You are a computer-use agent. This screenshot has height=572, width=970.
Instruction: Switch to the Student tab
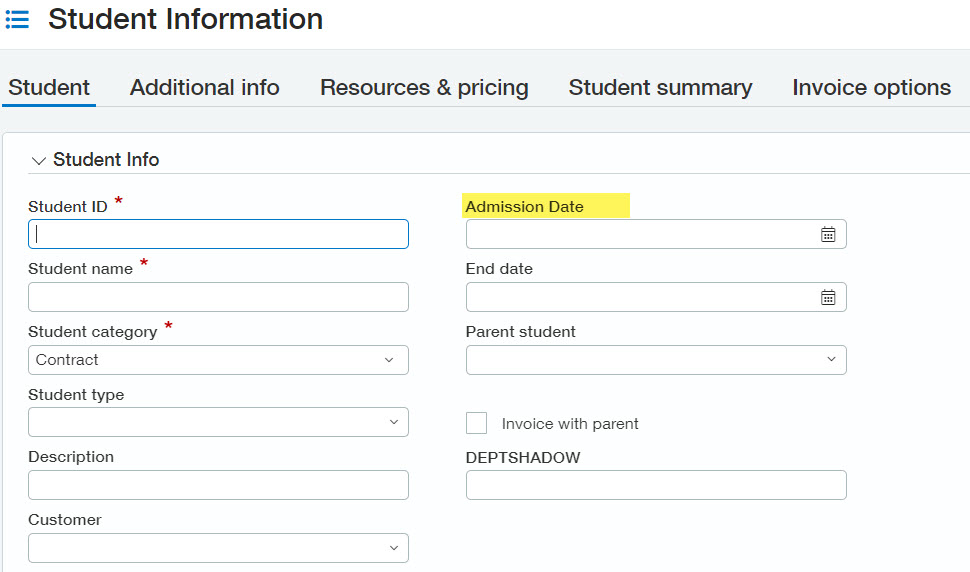[x=49, y=88]
